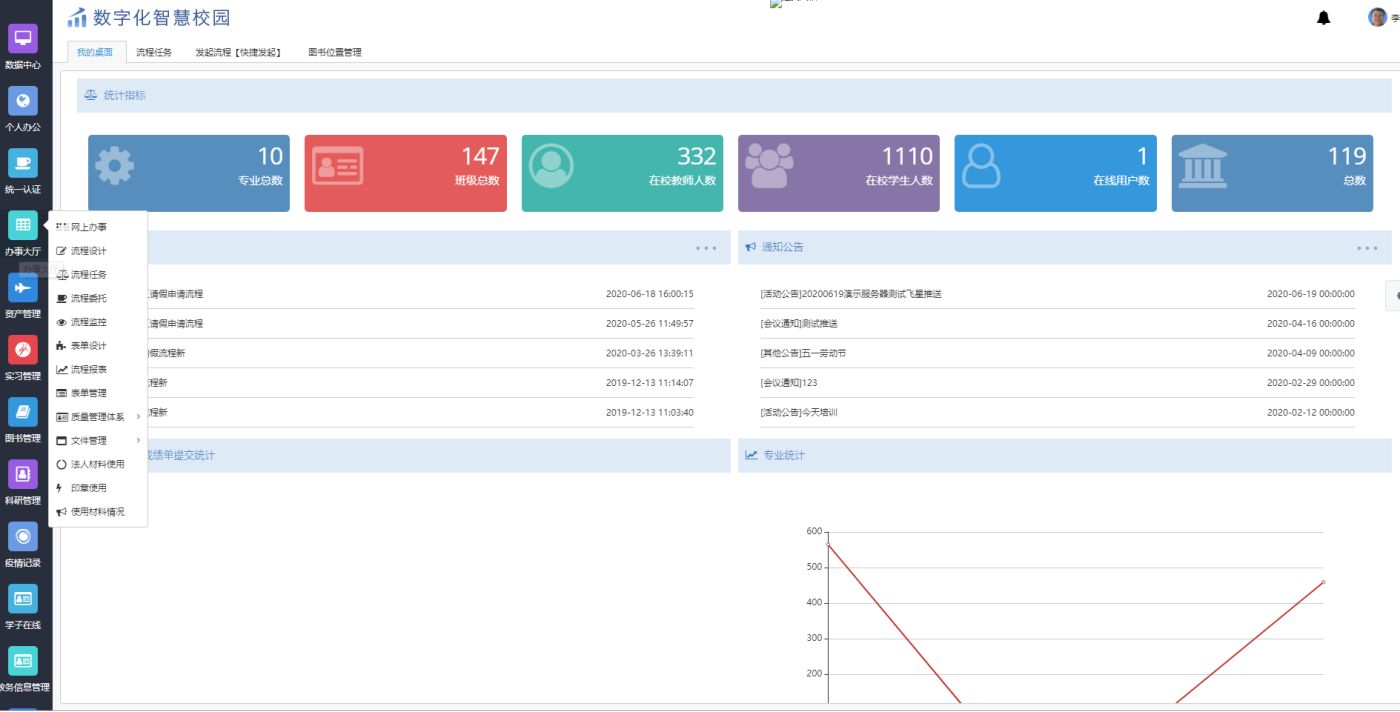Open the [会议通知]测试推送 notice
The height and width of the screenshot is (712, 1400).
coord(799,324)
